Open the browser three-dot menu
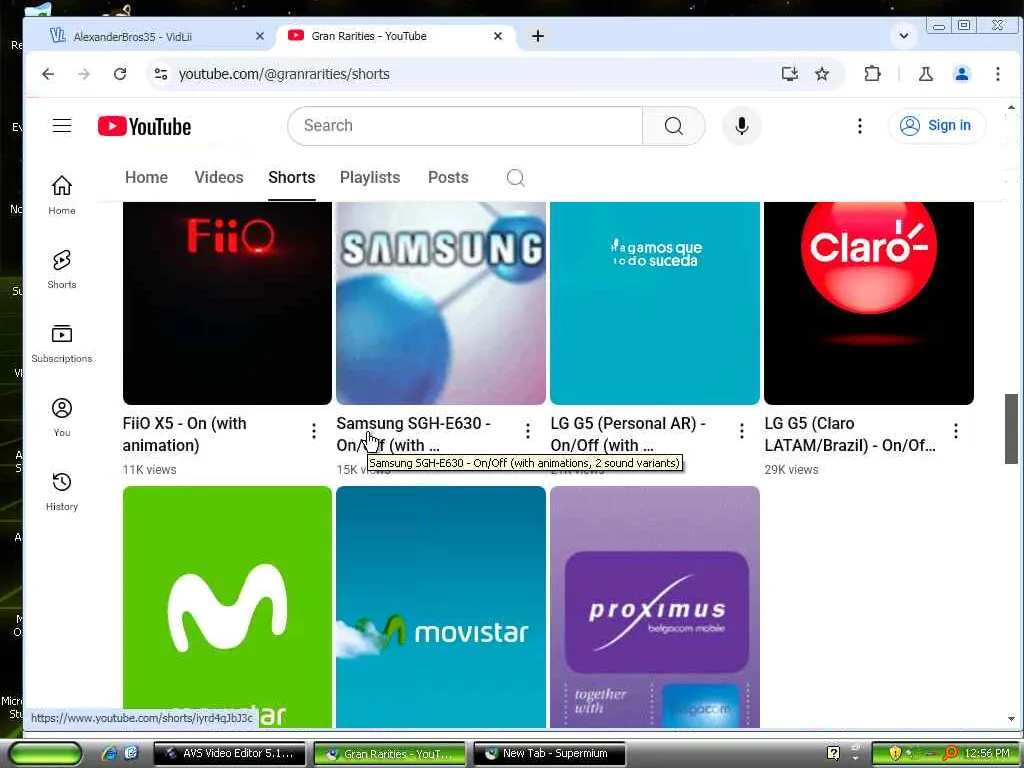 [998, 74]
